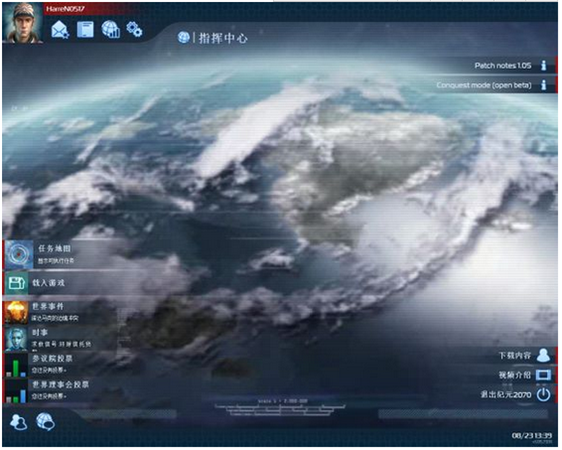The image size is (562, 450).
Task: Open the globe chat icon at bottom left
Action: click(x=45, y=421)
